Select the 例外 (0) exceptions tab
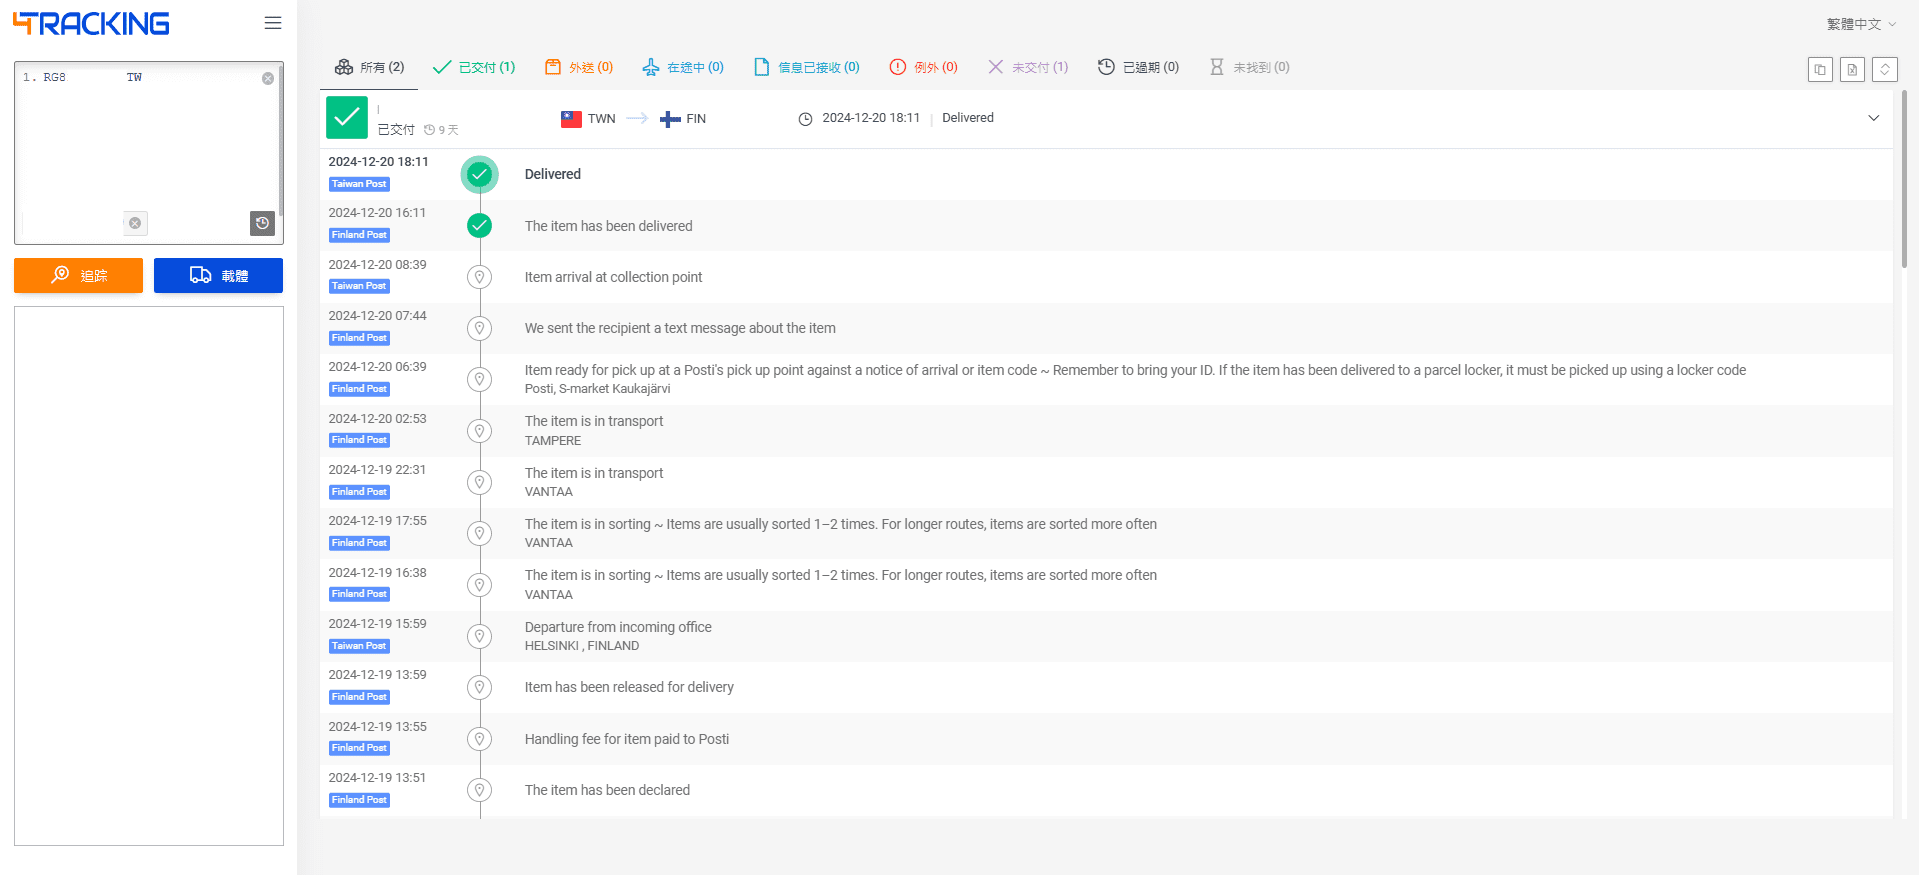Image resolution: width=1919 pixels, height=875 pixels. (x=924, y=67)
